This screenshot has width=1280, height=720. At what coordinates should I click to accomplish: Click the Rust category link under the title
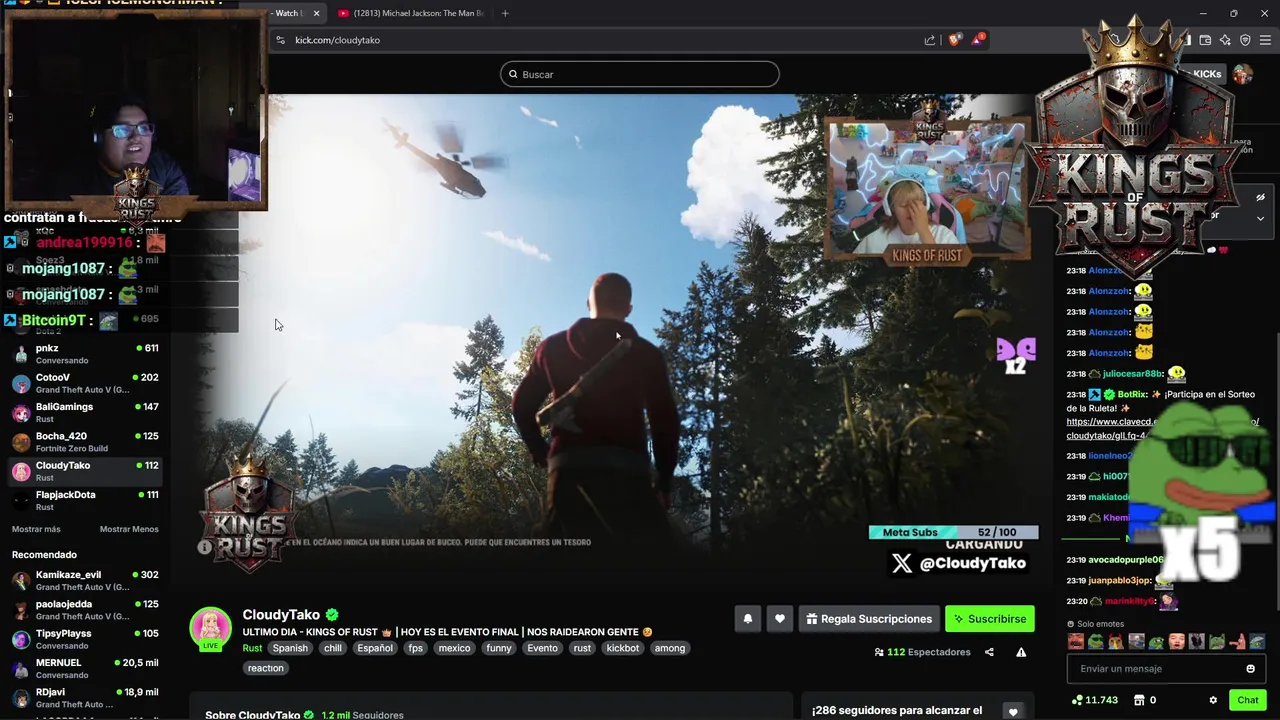point(252,648)
